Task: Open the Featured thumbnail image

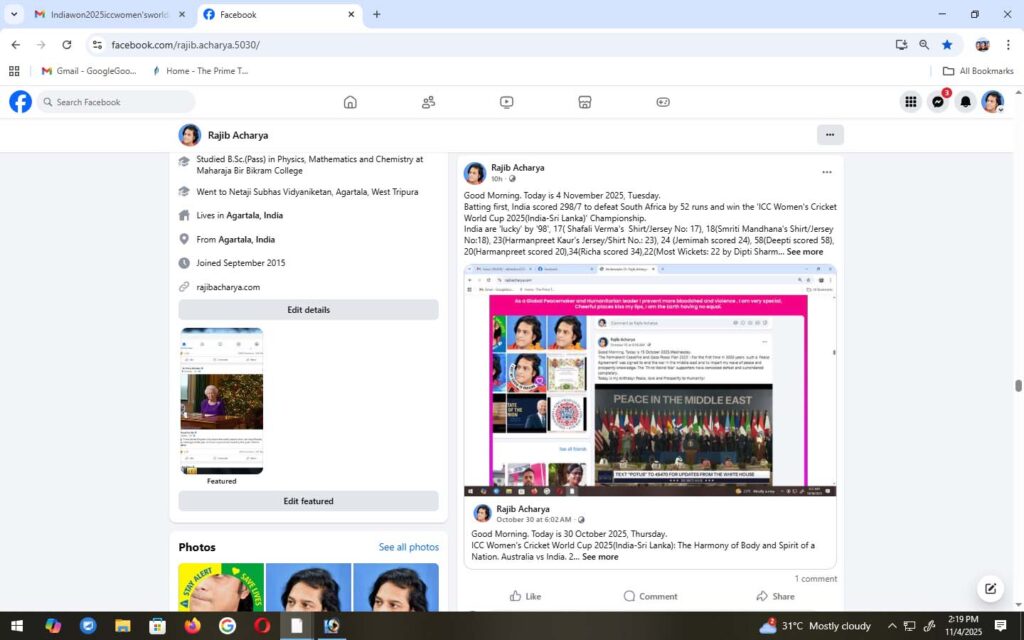Action: pyautogui.click(x=222, y=400)
